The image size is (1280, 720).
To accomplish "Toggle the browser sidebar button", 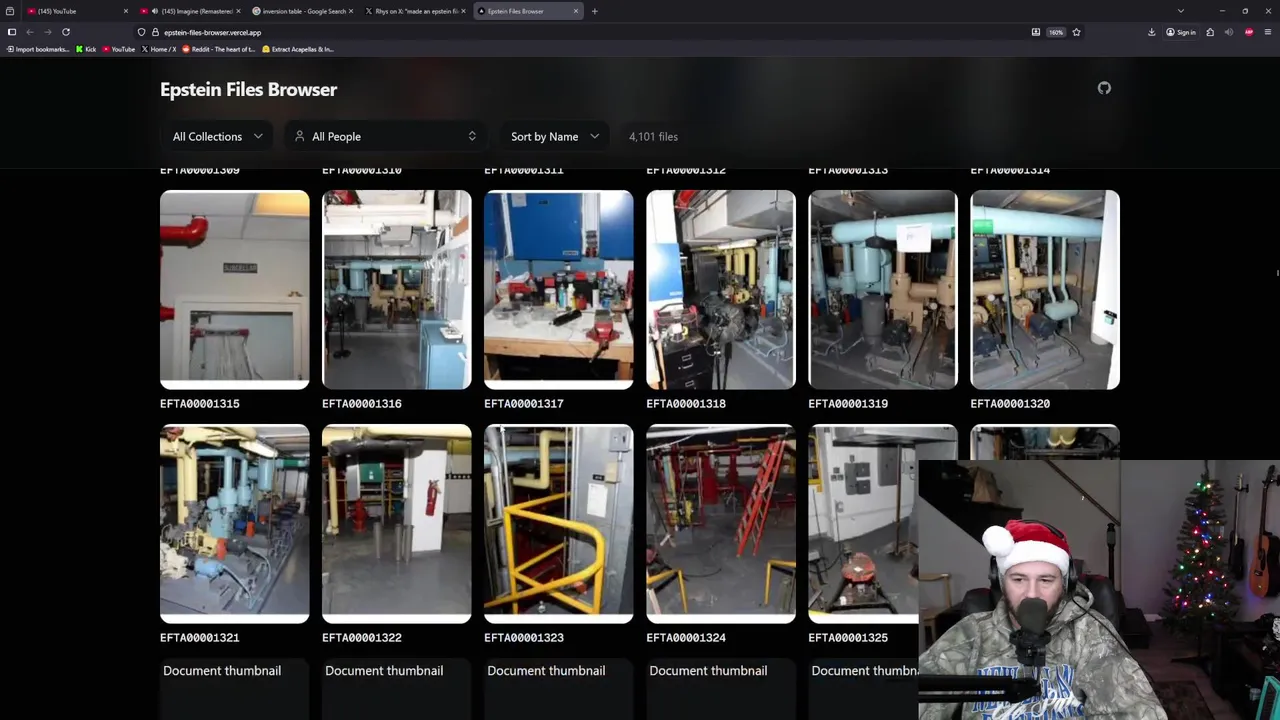I will [11, 32].
